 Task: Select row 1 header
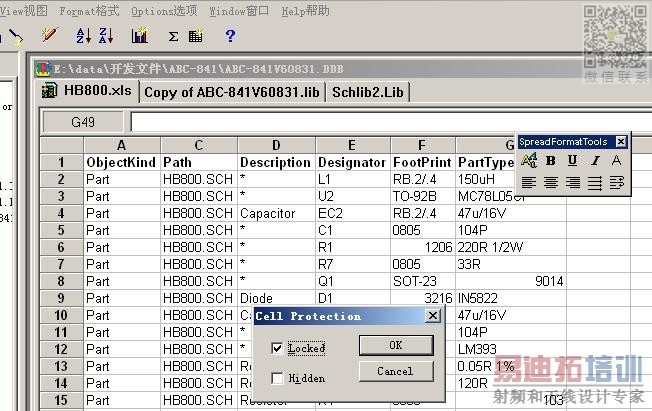click(x=61, y=162)
